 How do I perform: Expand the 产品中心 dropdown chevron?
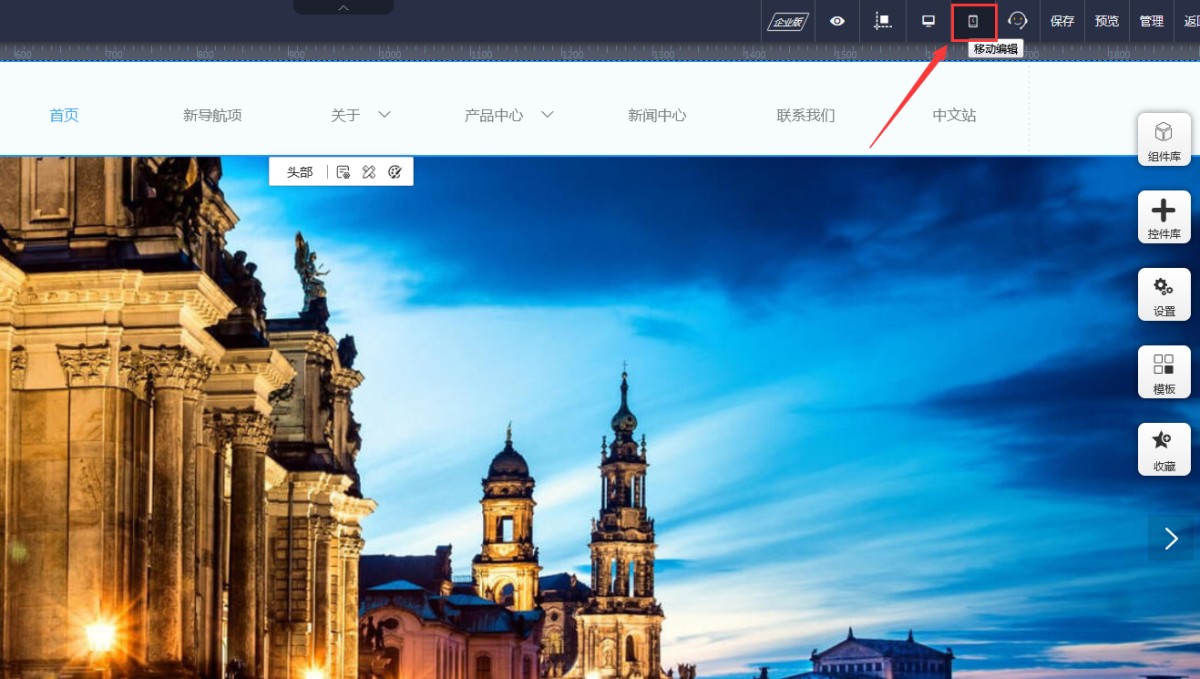(x=547, y=115)
